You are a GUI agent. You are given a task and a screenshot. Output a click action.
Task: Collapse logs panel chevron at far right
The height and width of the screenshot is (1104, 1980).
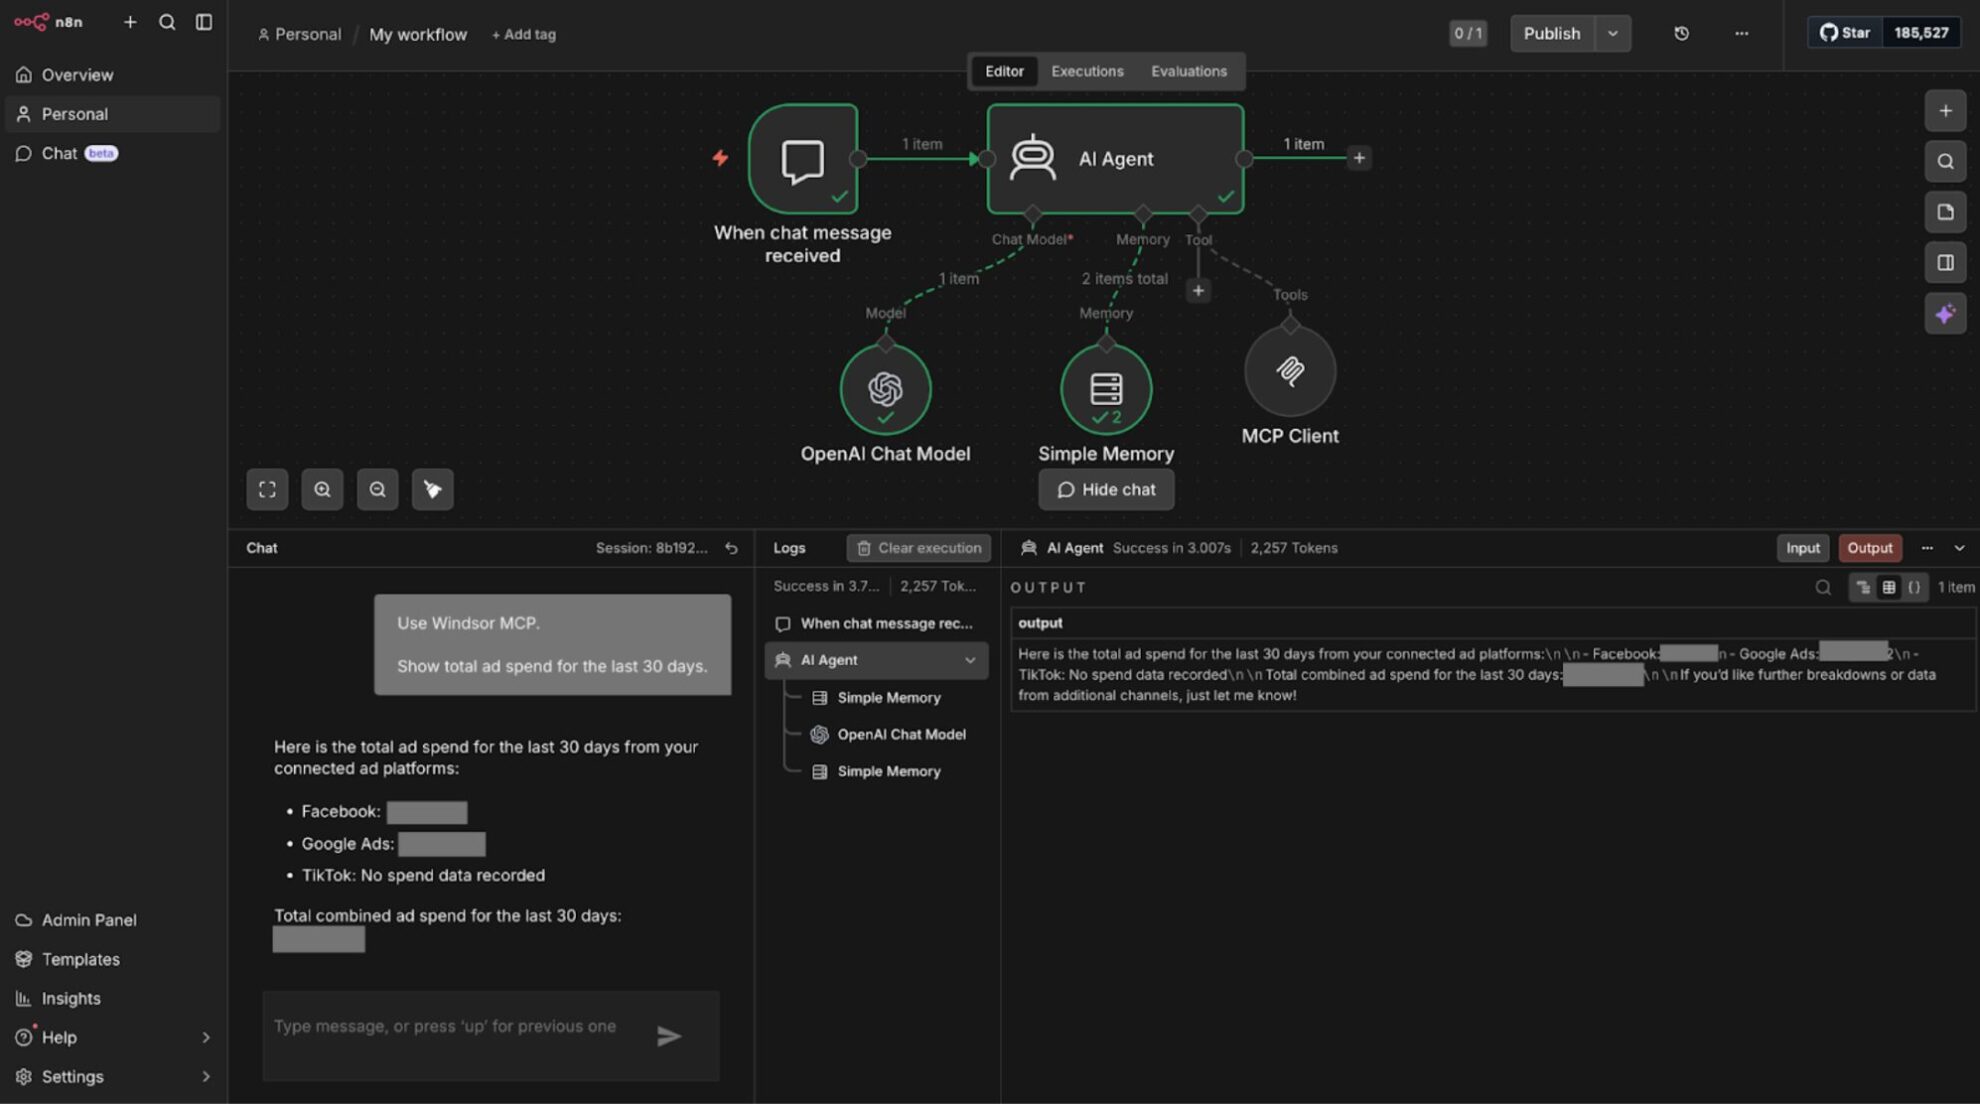[1959, 548]
